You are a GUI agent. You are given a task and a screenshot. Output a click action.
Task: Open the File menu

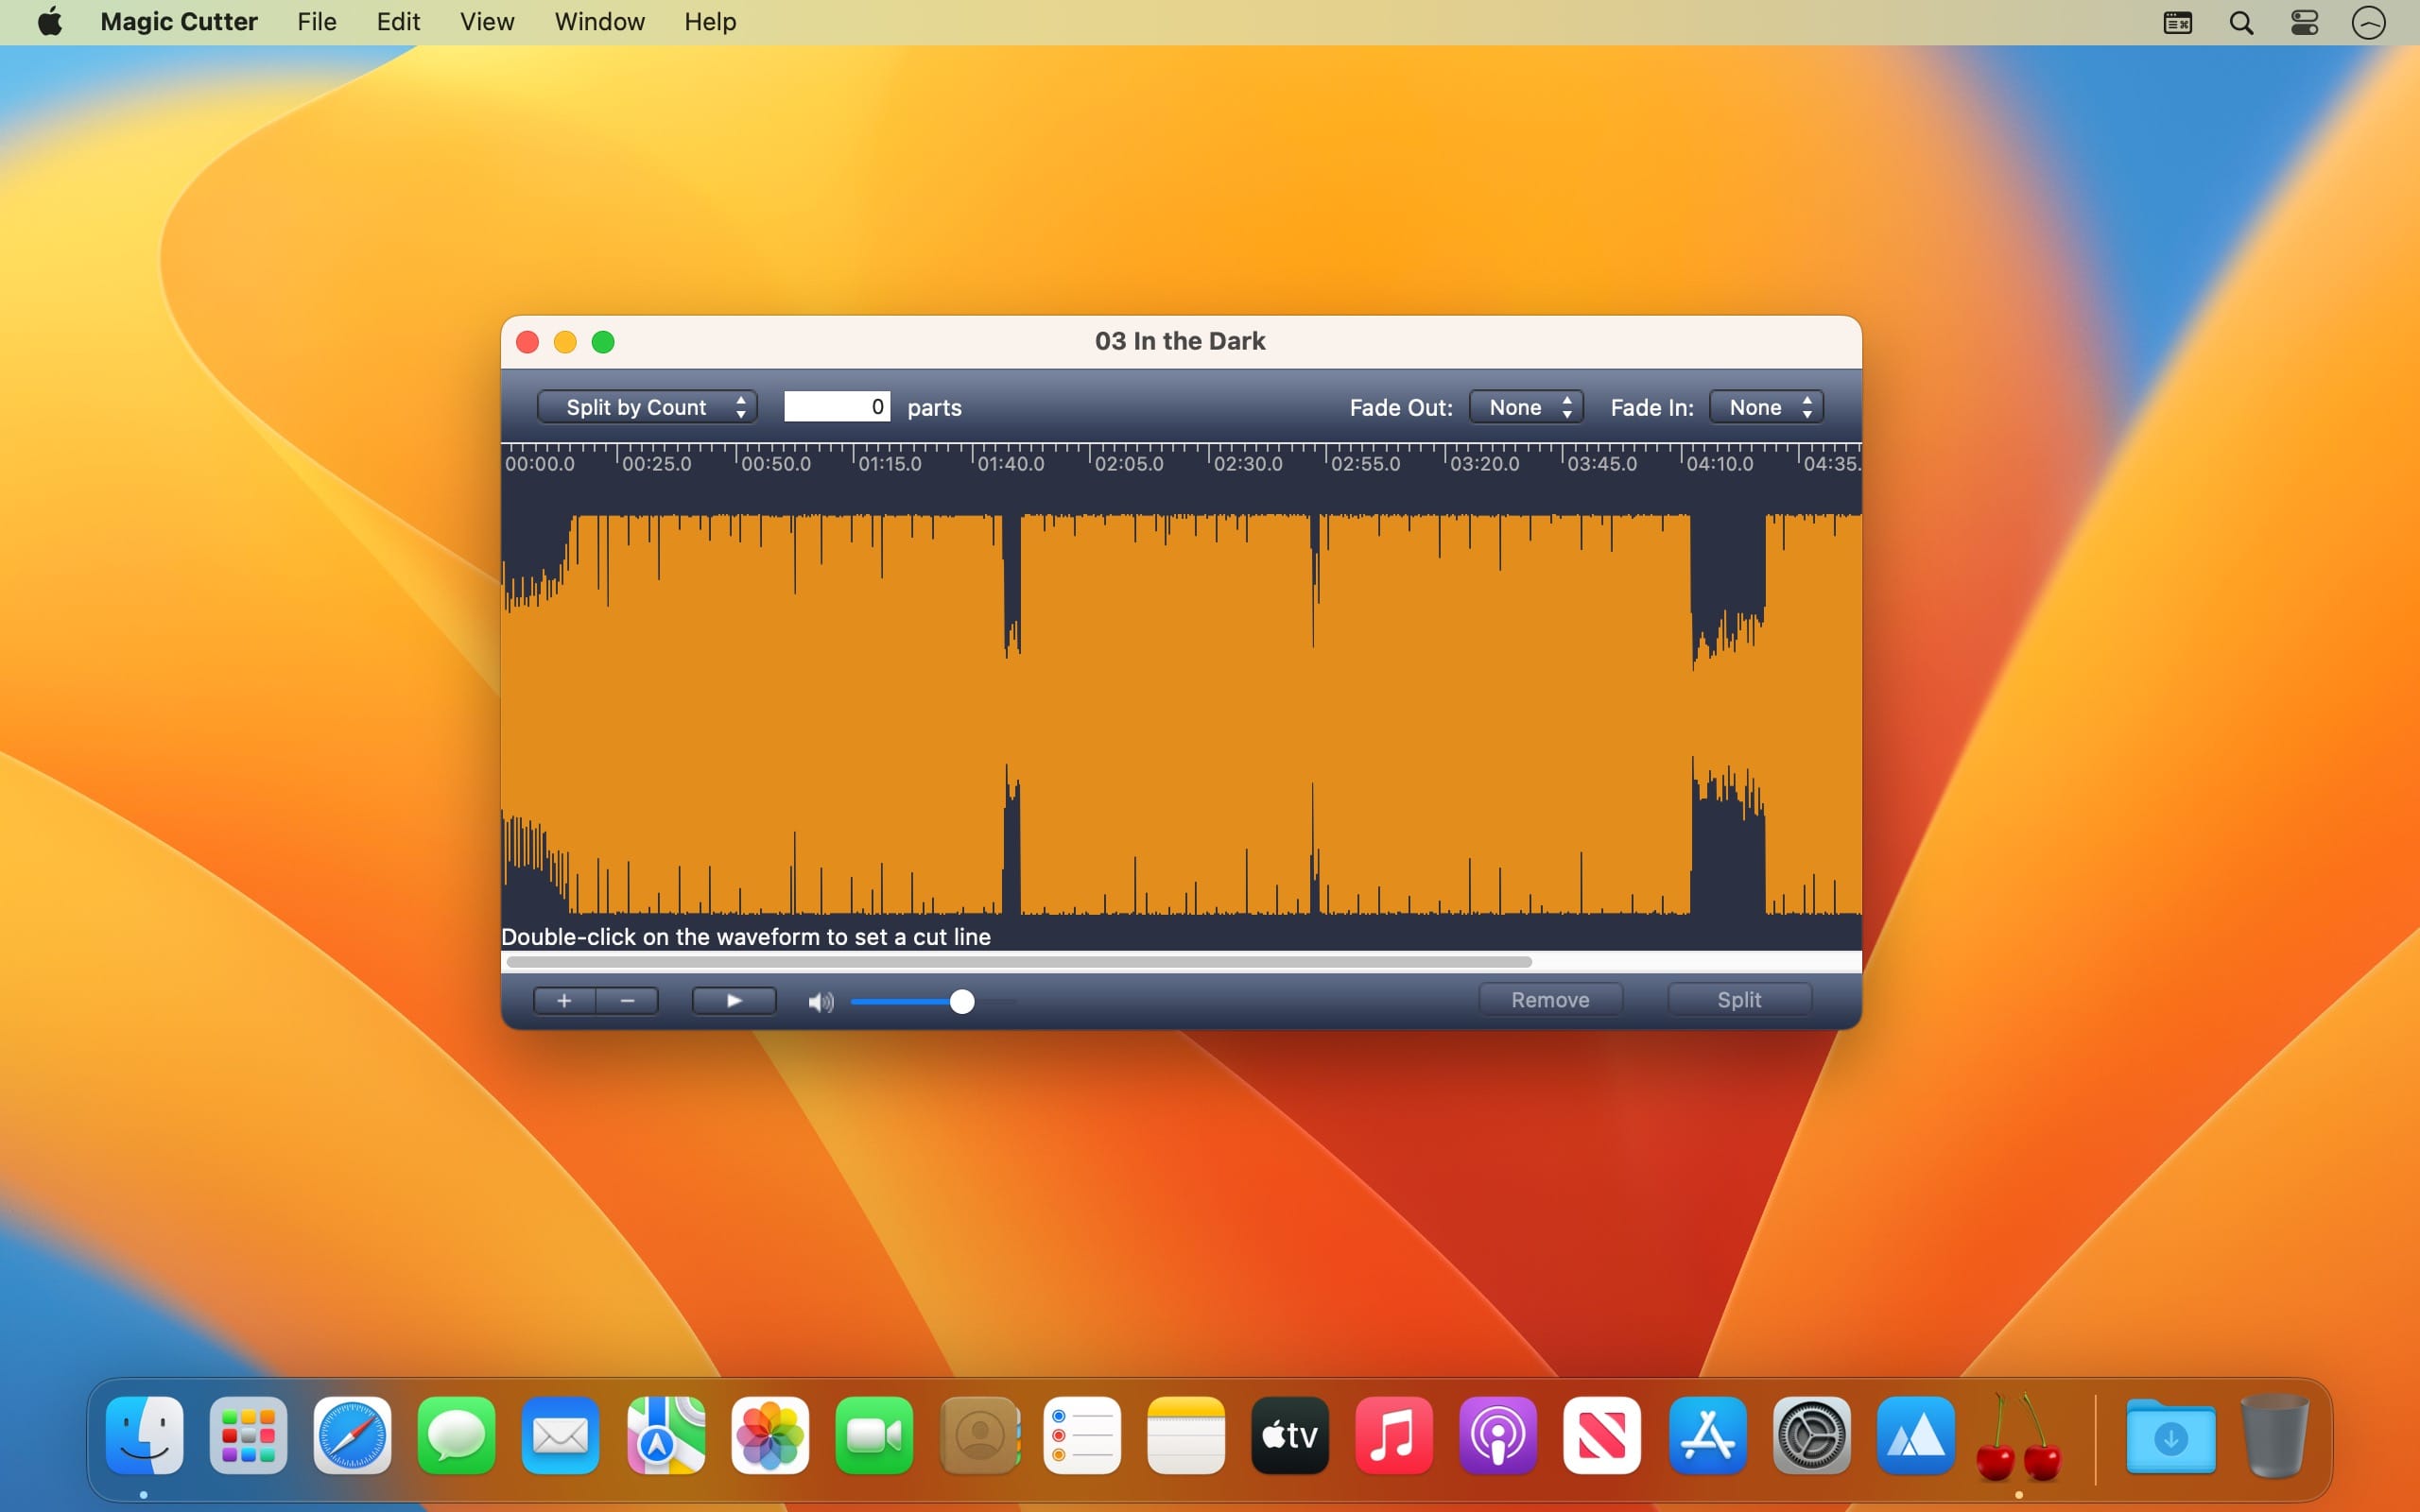(316, 22)
